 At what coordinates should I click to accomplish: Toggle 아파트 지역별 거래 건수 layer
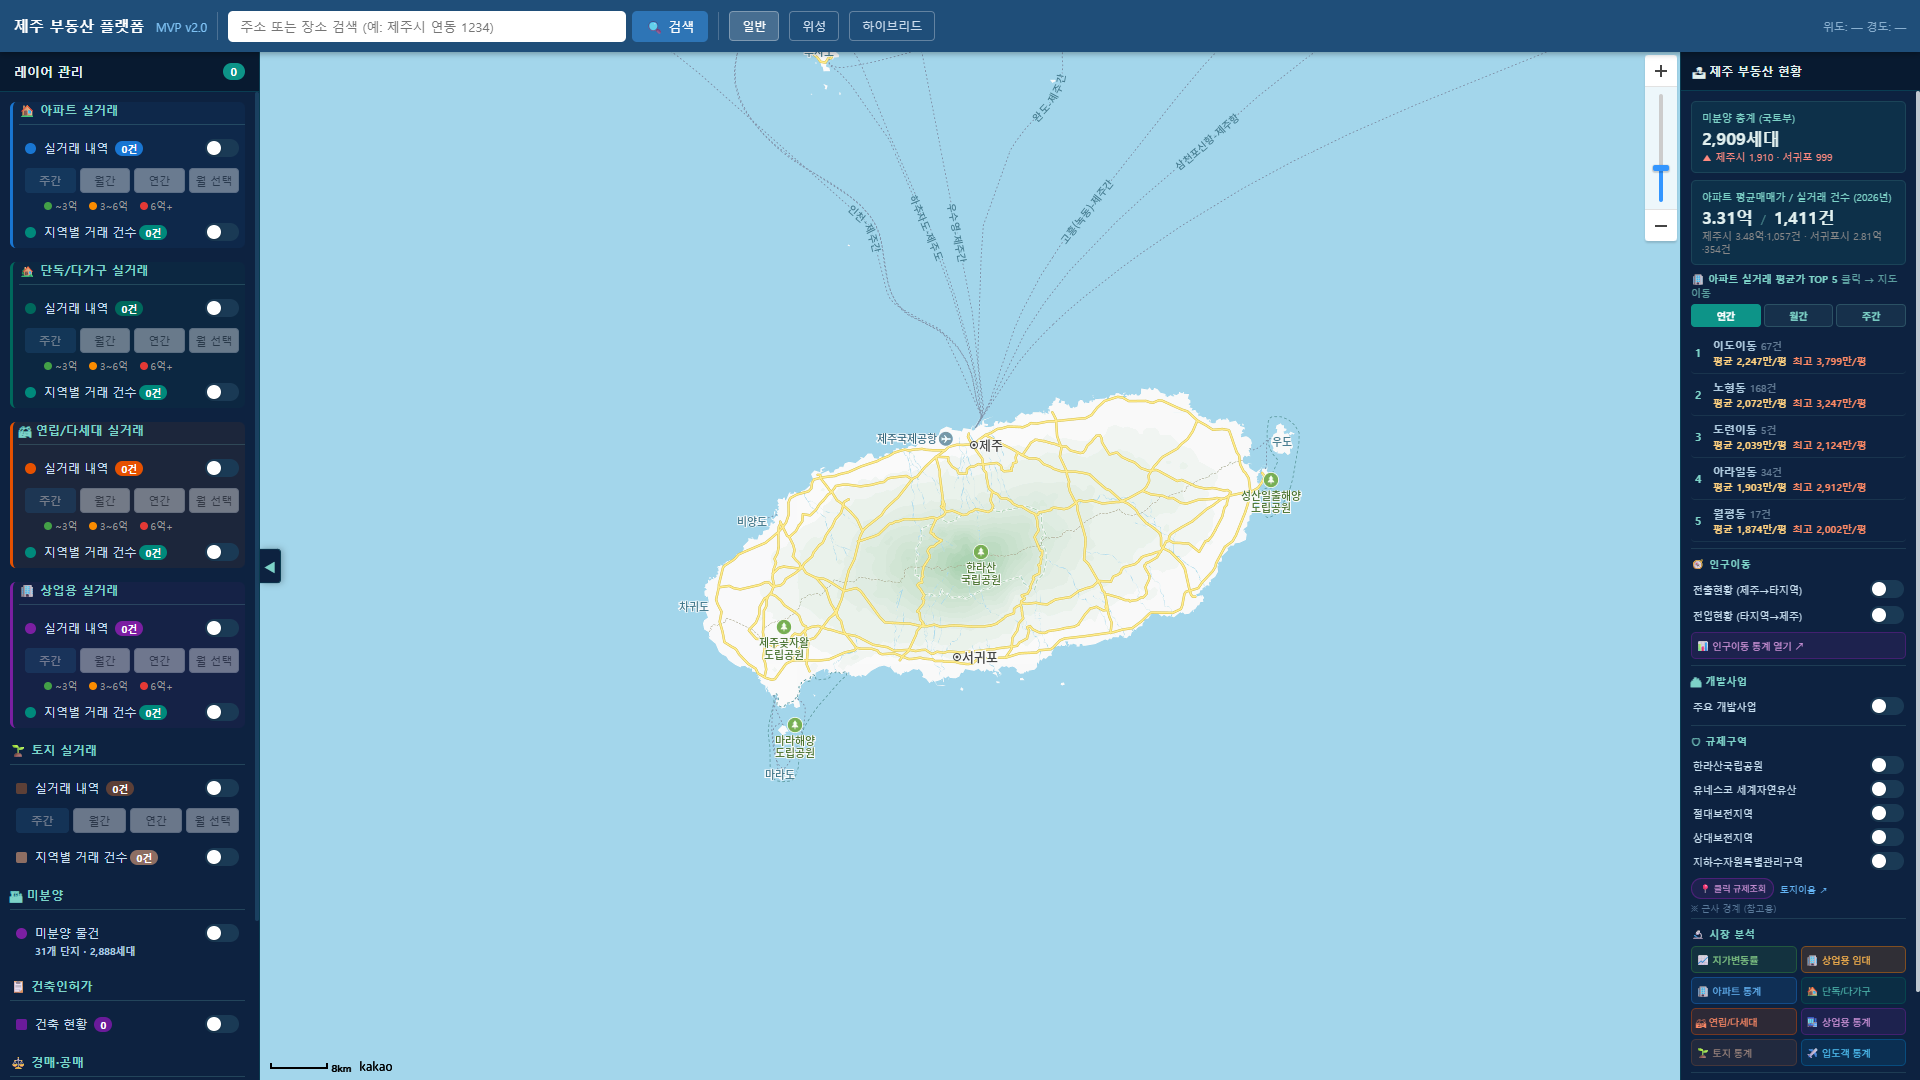pos(221,232)
